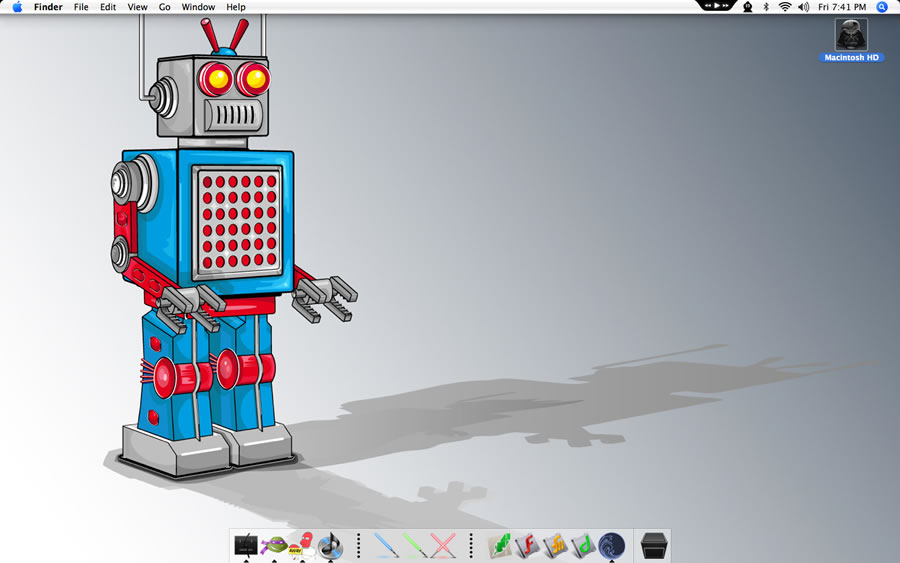Image resolution: width=900 pixels, height=563 pixels.
Task: Open the Window menu
Action: [x=198, y=7]
